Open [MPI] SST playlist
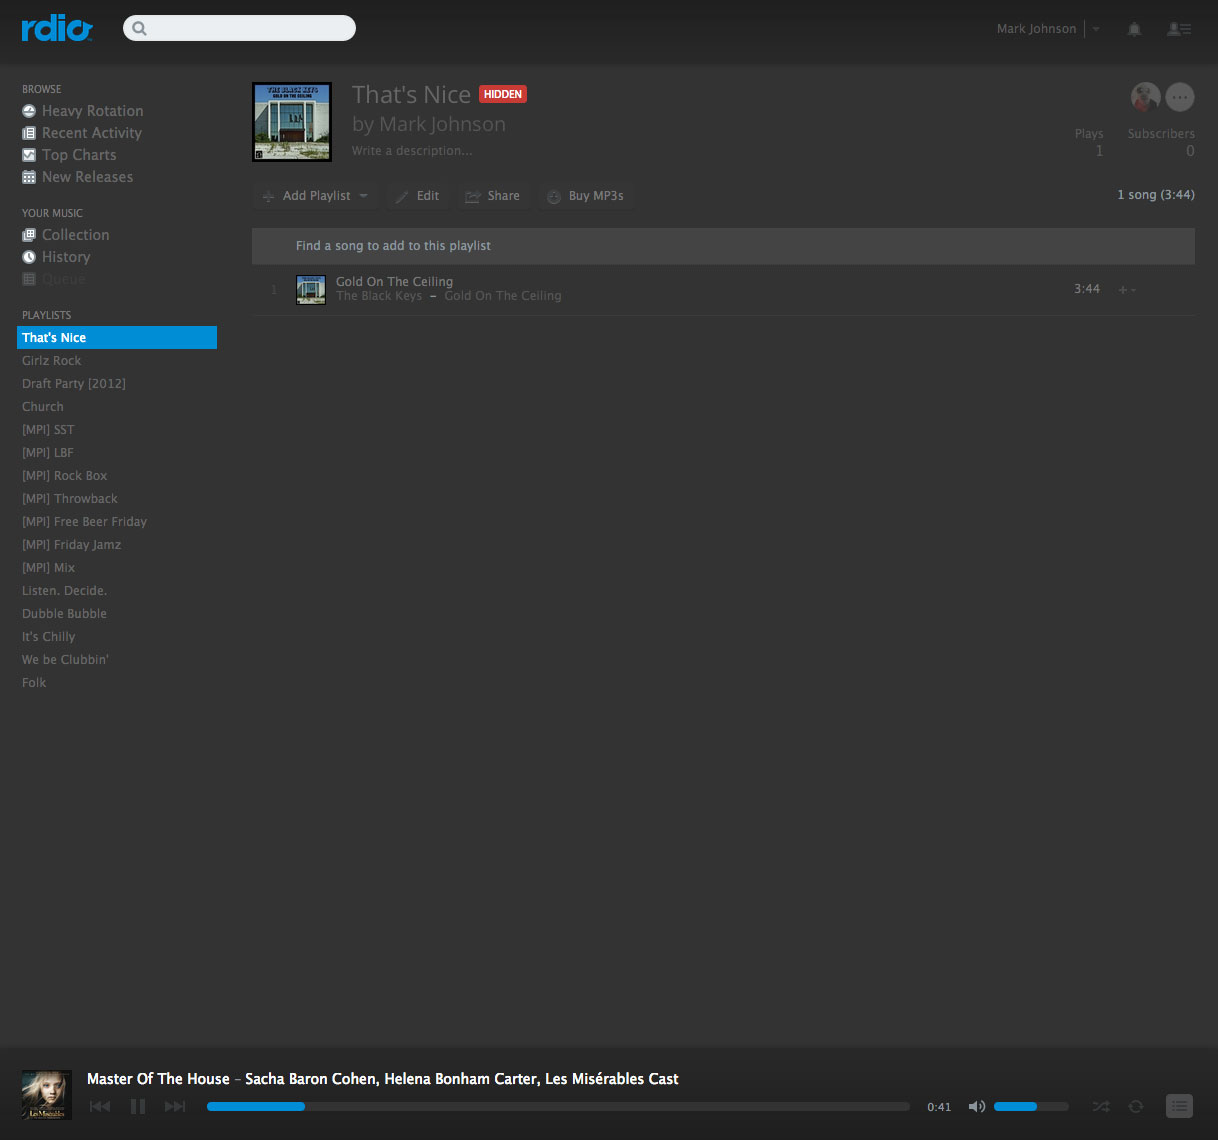This screenshot has height=1140, width=1218. pos(48,430)
